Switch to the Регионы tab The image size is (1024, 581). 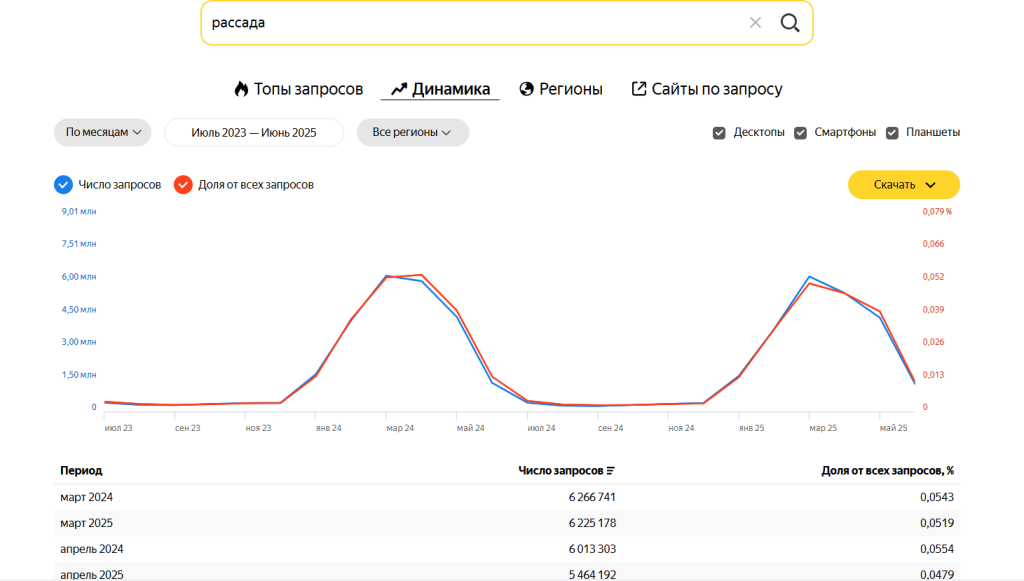[570, 89]
